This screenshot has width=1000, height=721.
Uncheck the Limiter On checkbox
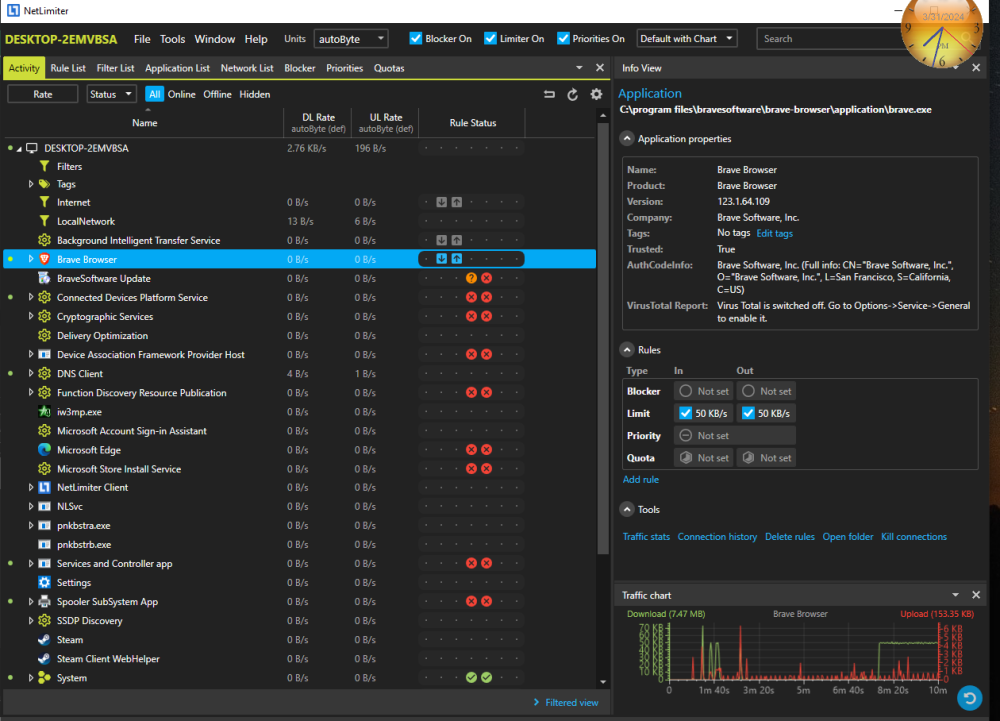click(x=490, y=39)
